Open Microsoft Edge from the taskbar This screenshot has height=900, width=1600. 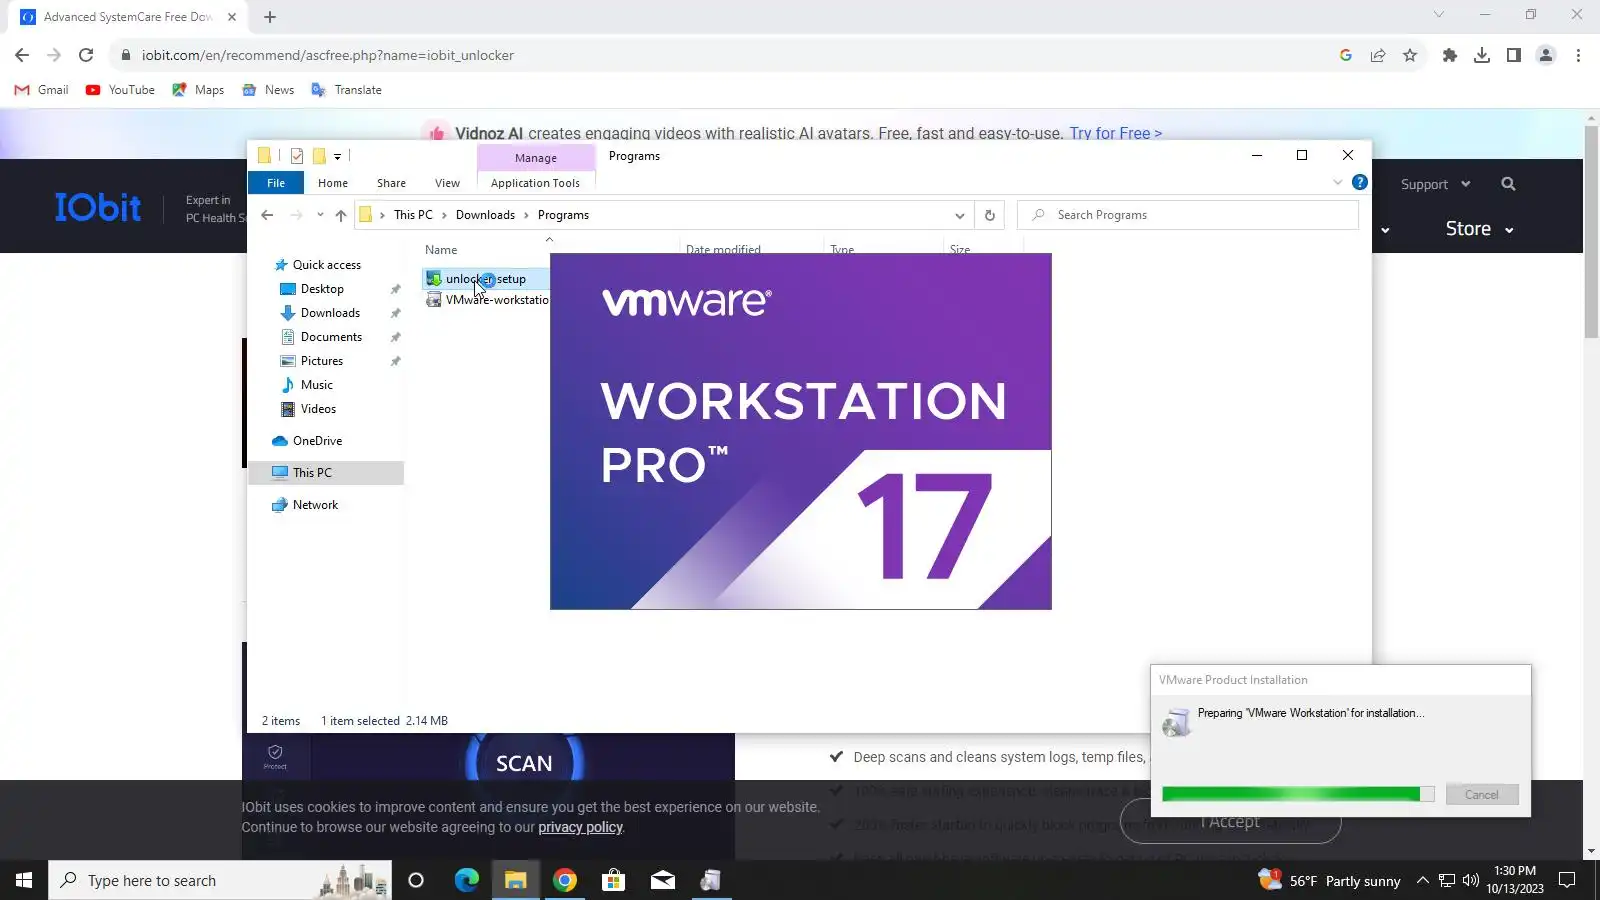467,880
